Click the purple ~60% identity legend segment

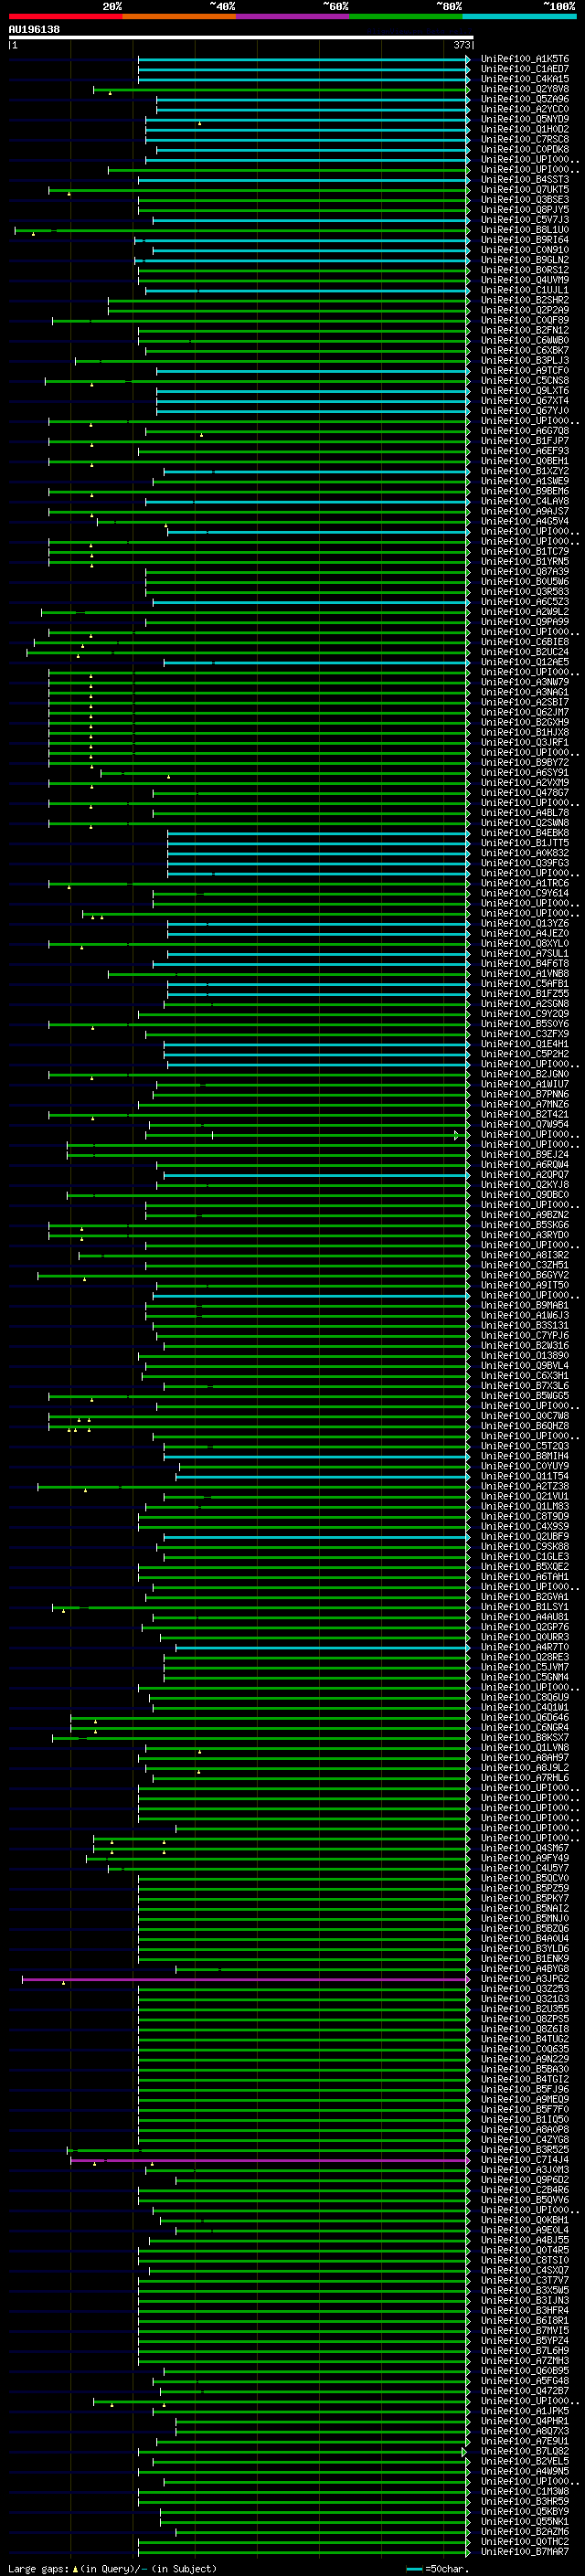coord(293,17)
